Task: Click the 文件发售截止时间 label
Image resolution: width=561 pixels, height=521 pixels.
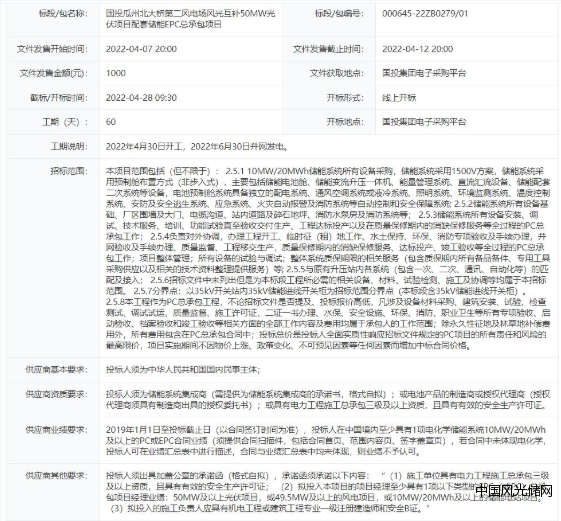Action: 328,49
